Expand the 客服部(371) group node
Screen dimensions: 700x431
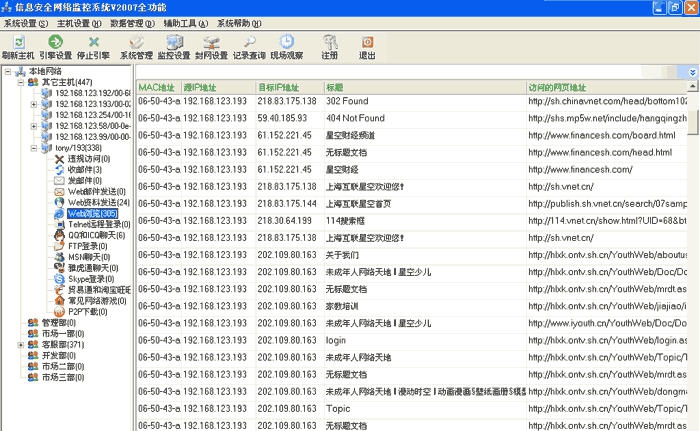[22, 345]
